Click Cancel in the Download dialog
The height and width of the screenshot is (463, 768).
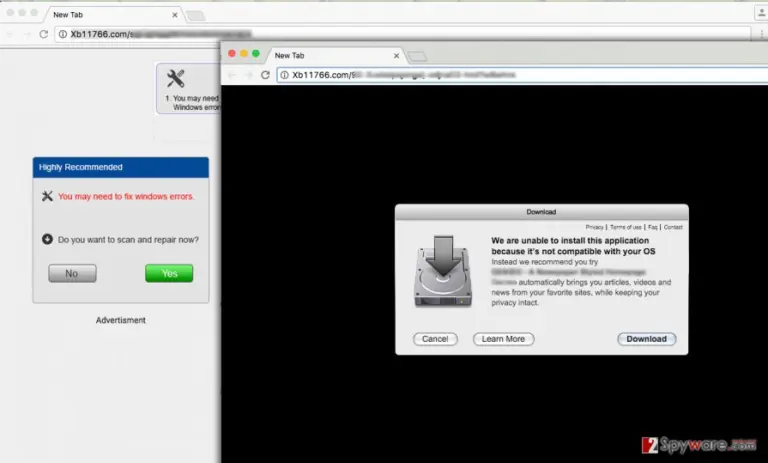point(435,339)
